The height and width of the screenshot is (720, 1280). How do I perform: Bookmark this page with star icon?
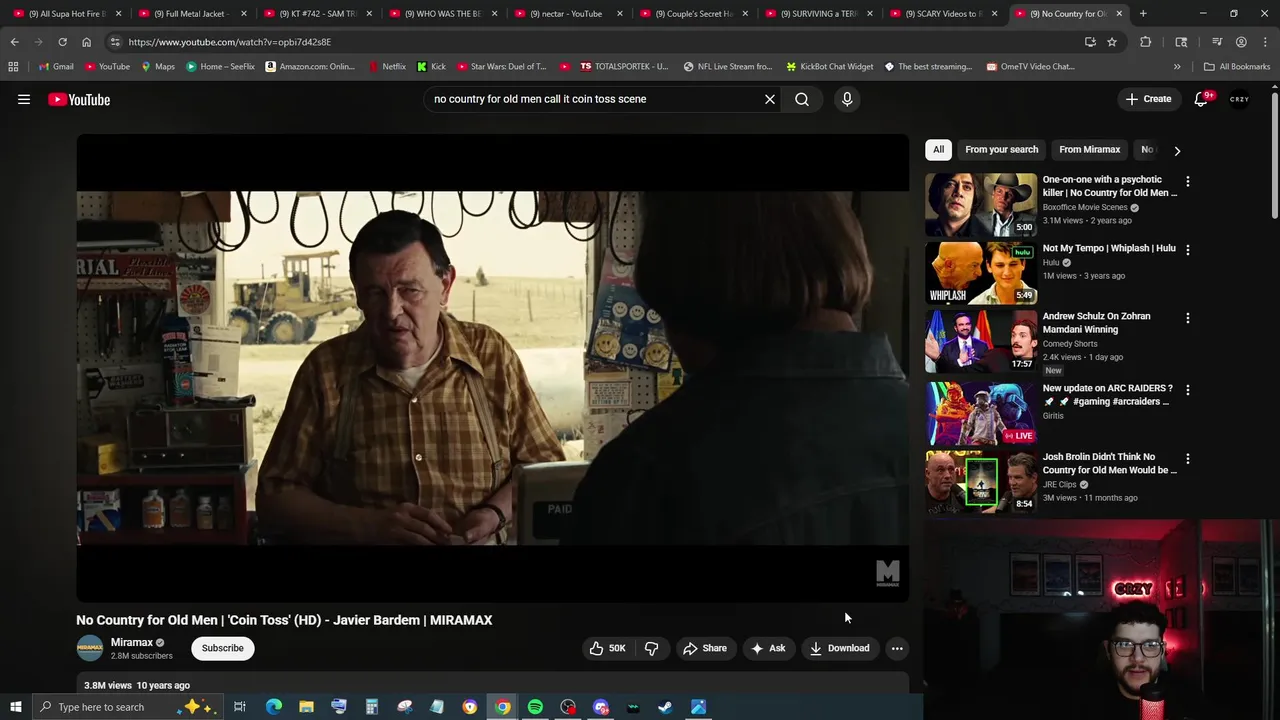(1112, 42)
